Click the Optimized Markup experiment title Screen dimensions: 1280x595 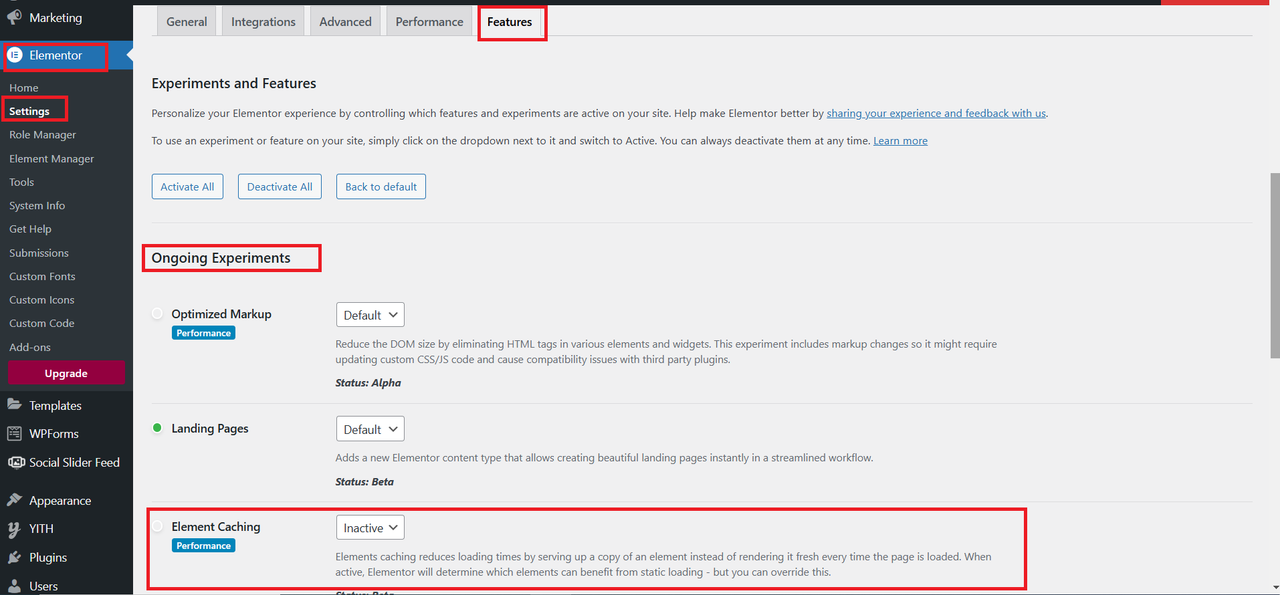[221, 314]
